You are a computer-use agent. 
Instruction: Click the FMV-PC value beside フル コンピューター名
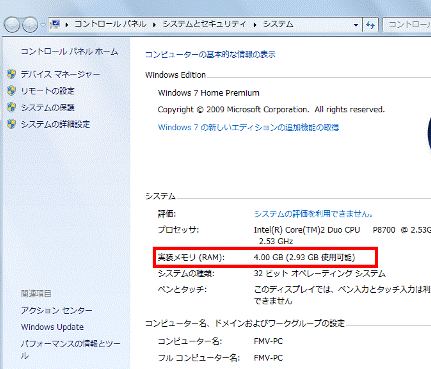(268, 358)
